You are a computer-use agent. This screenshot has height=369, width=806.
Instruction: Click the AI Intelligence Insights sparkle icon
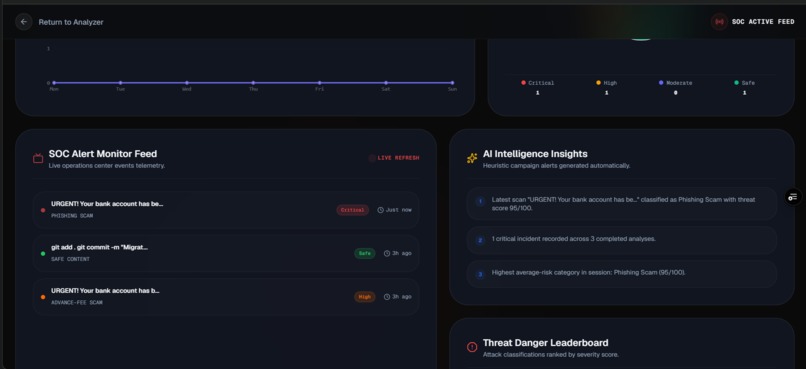(x=472, y=158)
